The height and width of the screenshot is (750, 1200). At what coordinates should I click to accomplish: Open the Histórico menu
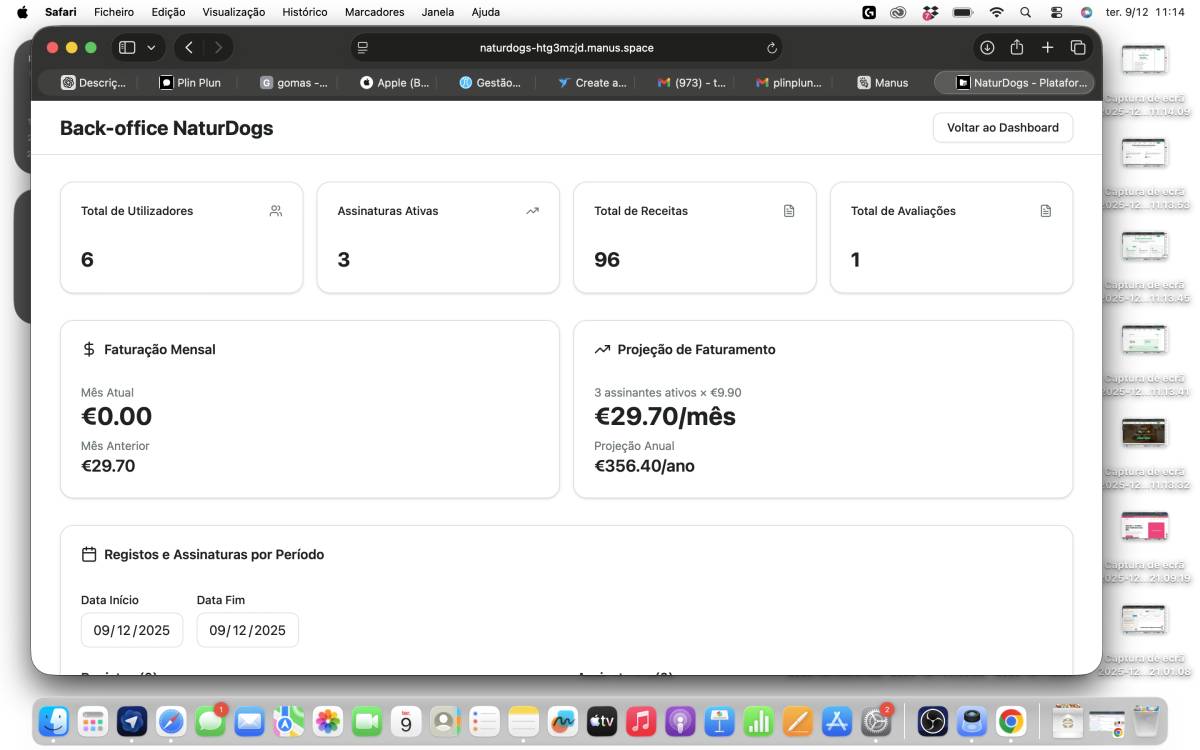tap(305, 12)
